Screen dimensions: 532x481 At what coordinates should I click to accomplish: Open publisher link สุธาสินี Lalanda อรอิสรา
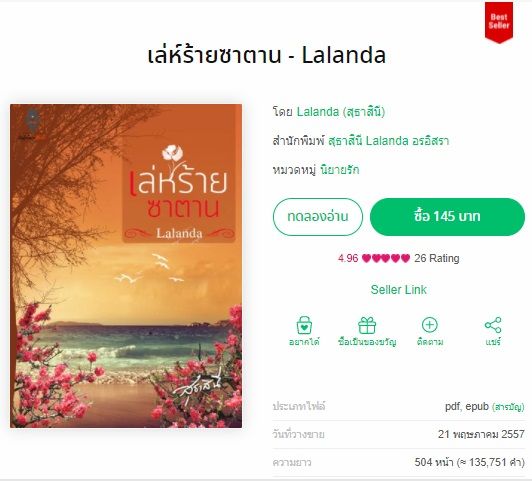tap(388, 141)
